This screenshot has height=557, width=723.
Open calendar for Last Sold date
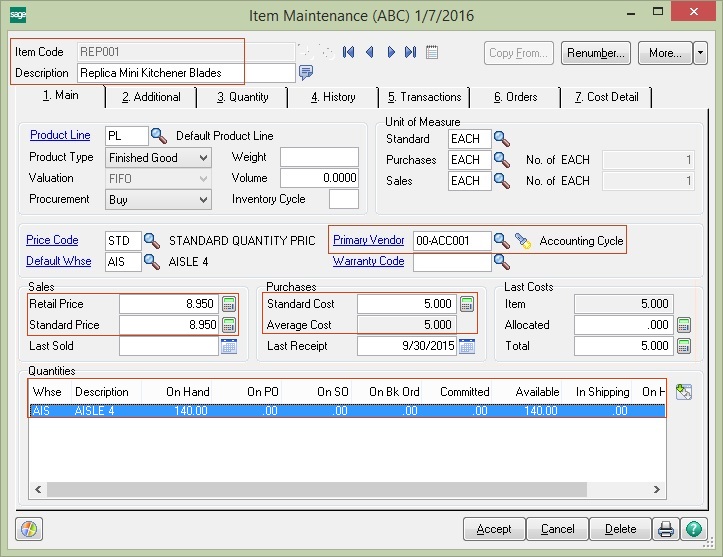(229, 346)
